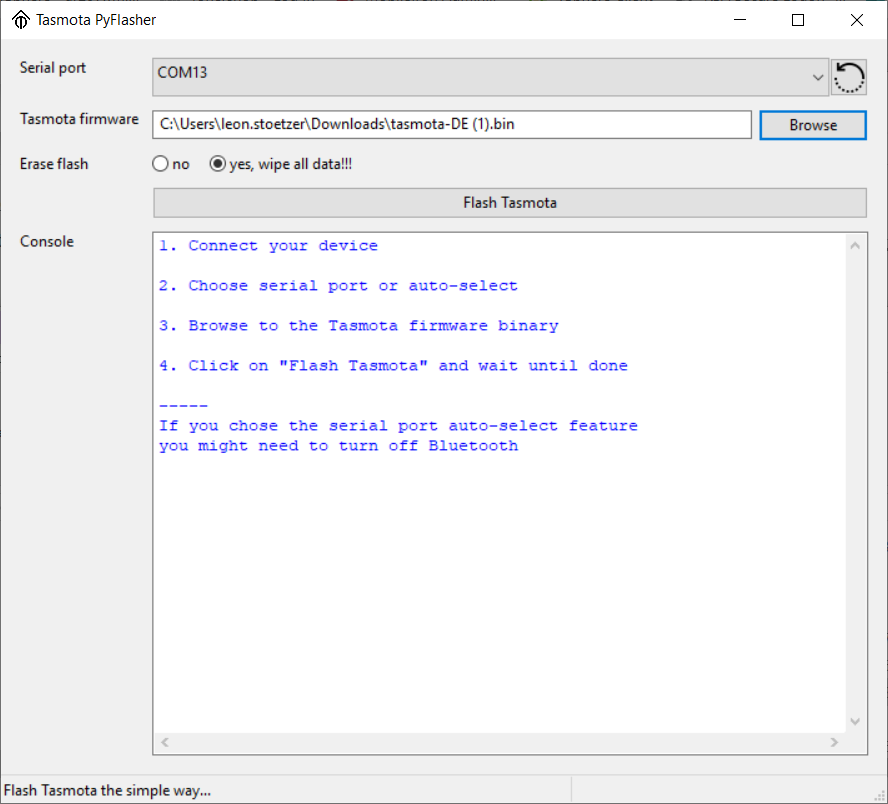Click the 'Erase flash' label
Screen dimensions: 888x804
pos(54,164)
